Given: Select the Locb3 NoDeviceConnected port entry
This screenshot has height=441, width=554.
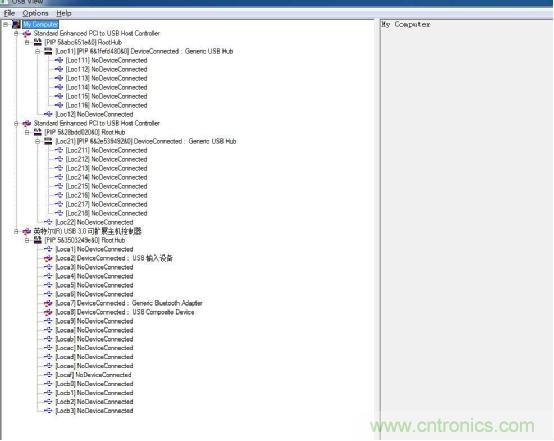Looking at the screenshot, I should pos(94,411).
